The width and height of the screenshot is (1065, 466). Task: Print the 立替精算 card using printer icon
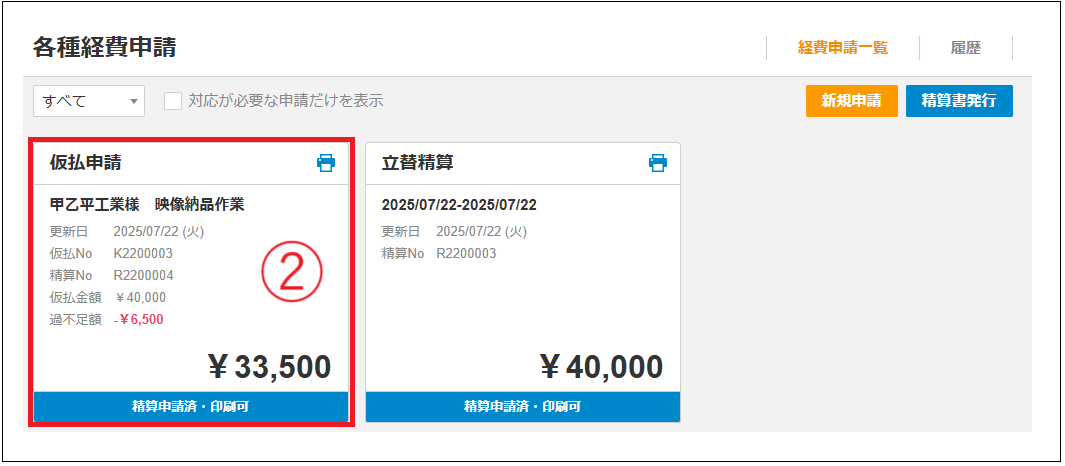pyautogui.click(x=657, y=163)
